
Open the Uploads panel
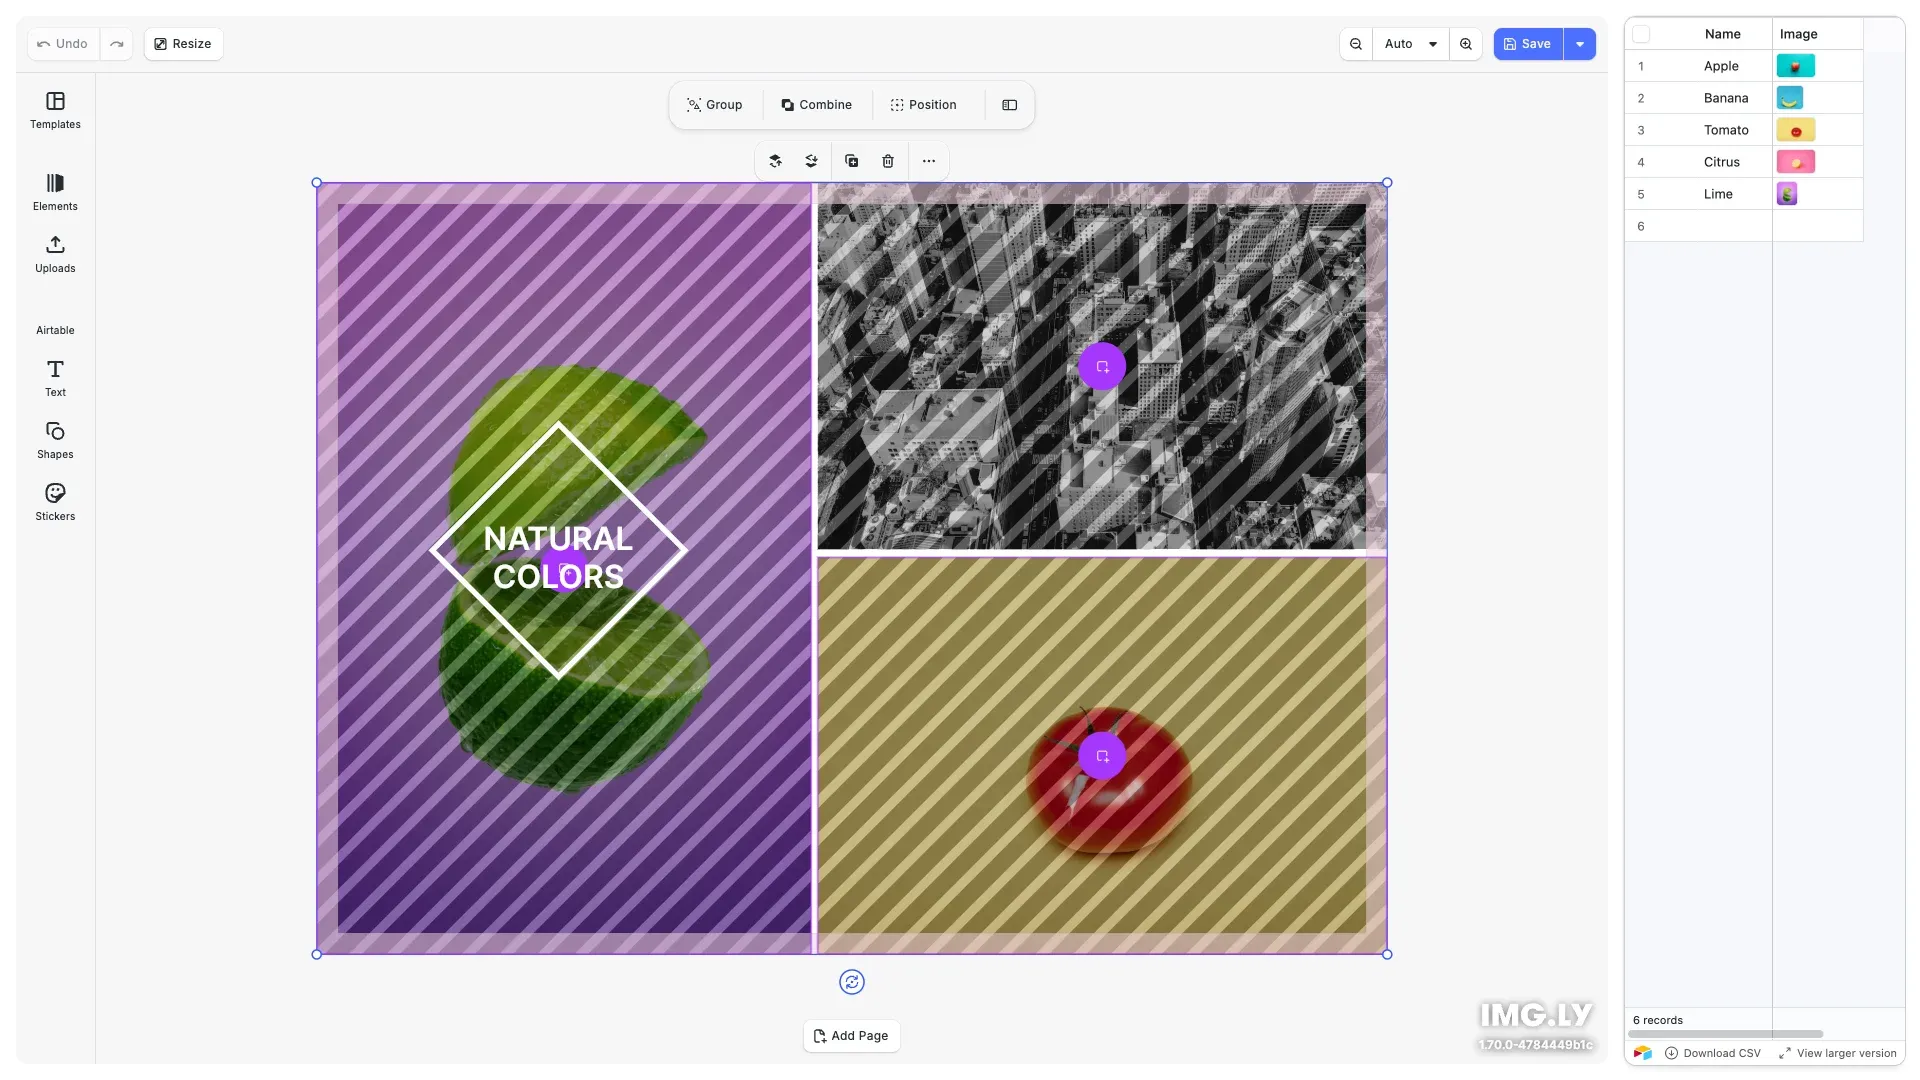pyautogui.click(x=55, y=255)
